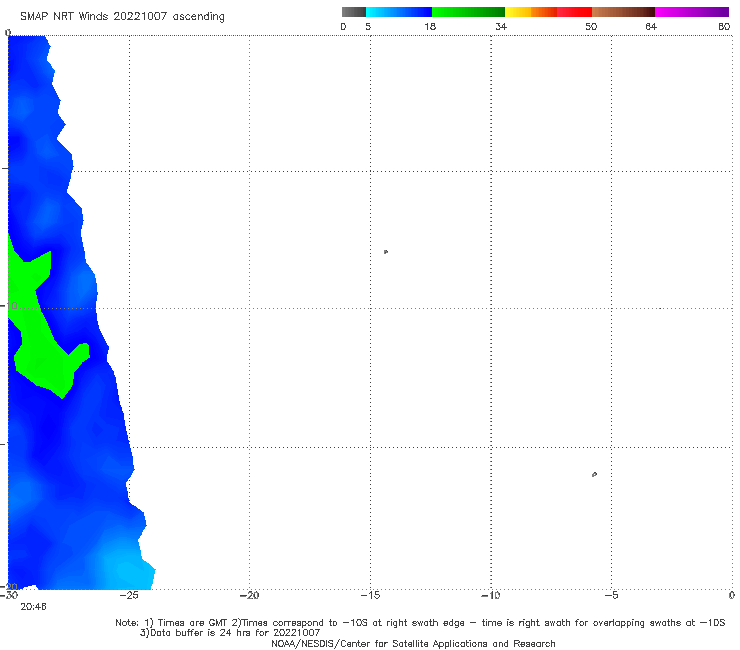Image resolution: width=740 pixels, height=650 pixels.
Task: Click color bar label 50
Action: pyautogui.click(x=591, y=26)
